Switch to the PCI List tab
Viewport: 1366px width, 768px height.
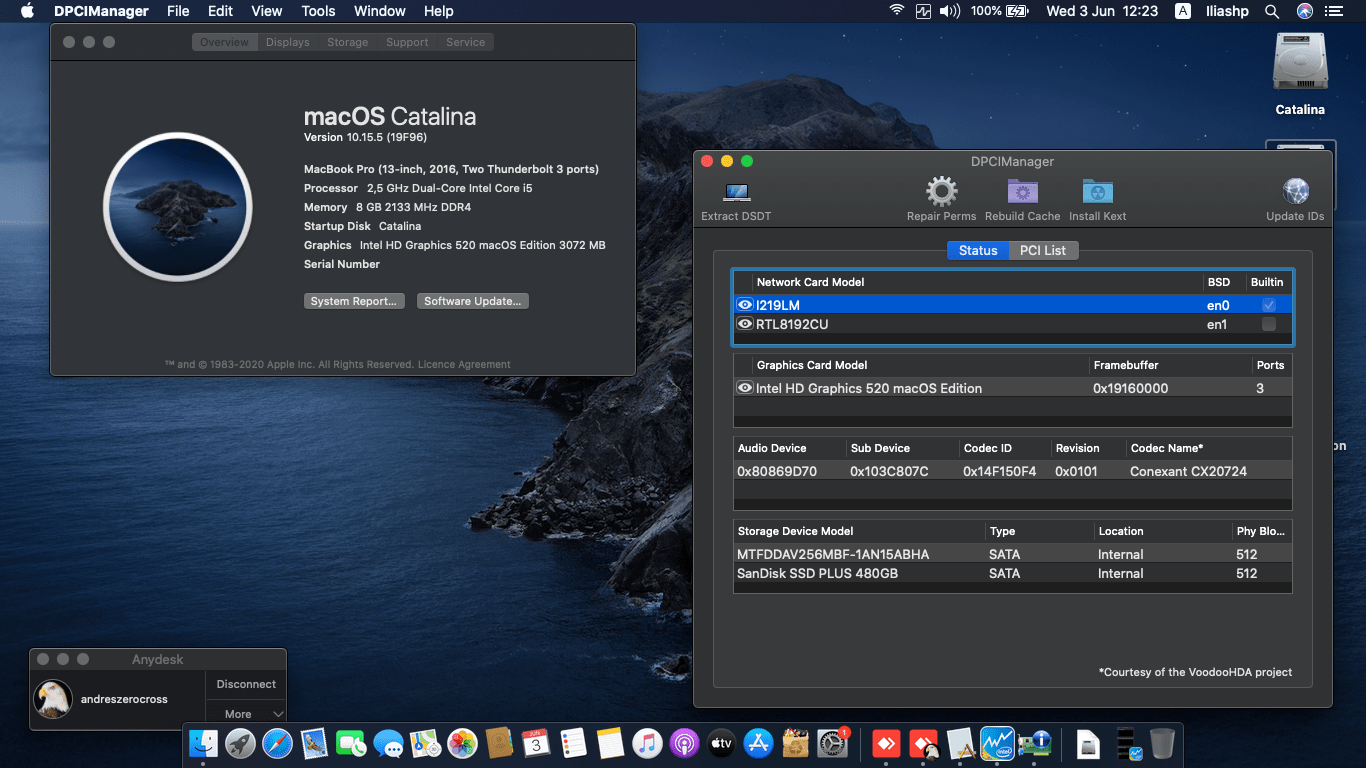(x=1043, y=250)
